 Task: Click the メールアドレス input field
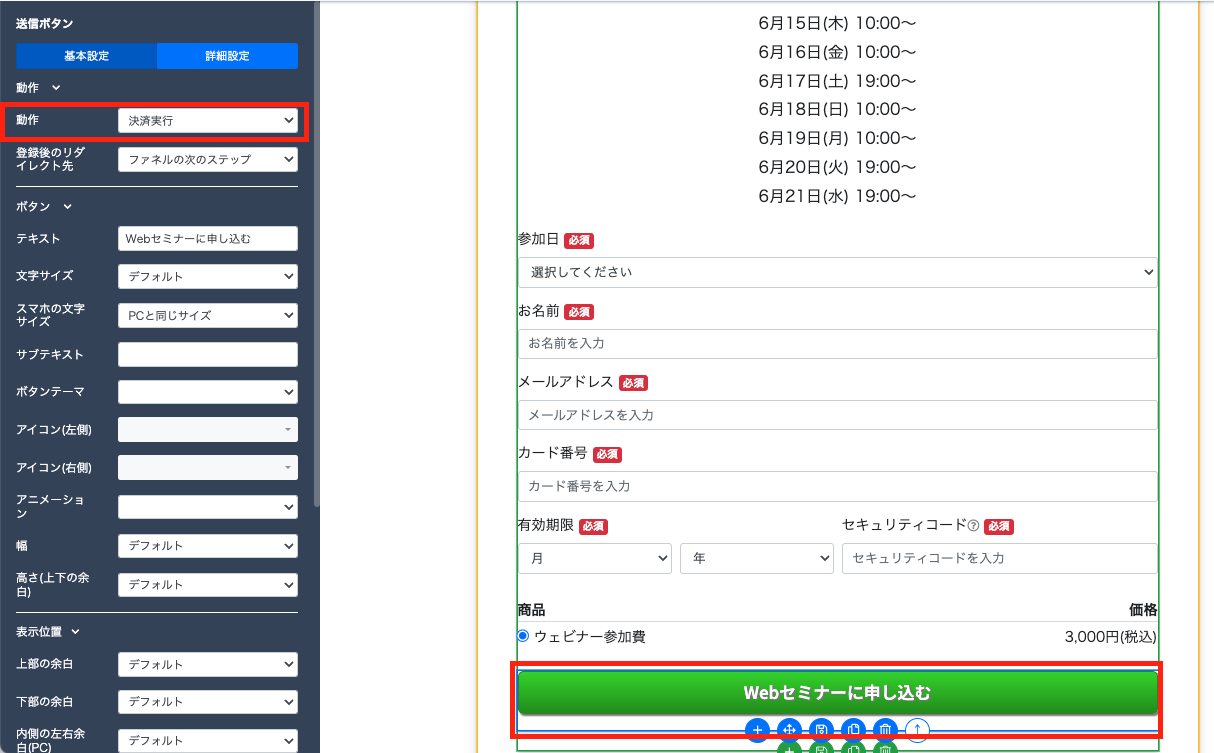coord(836,415)
